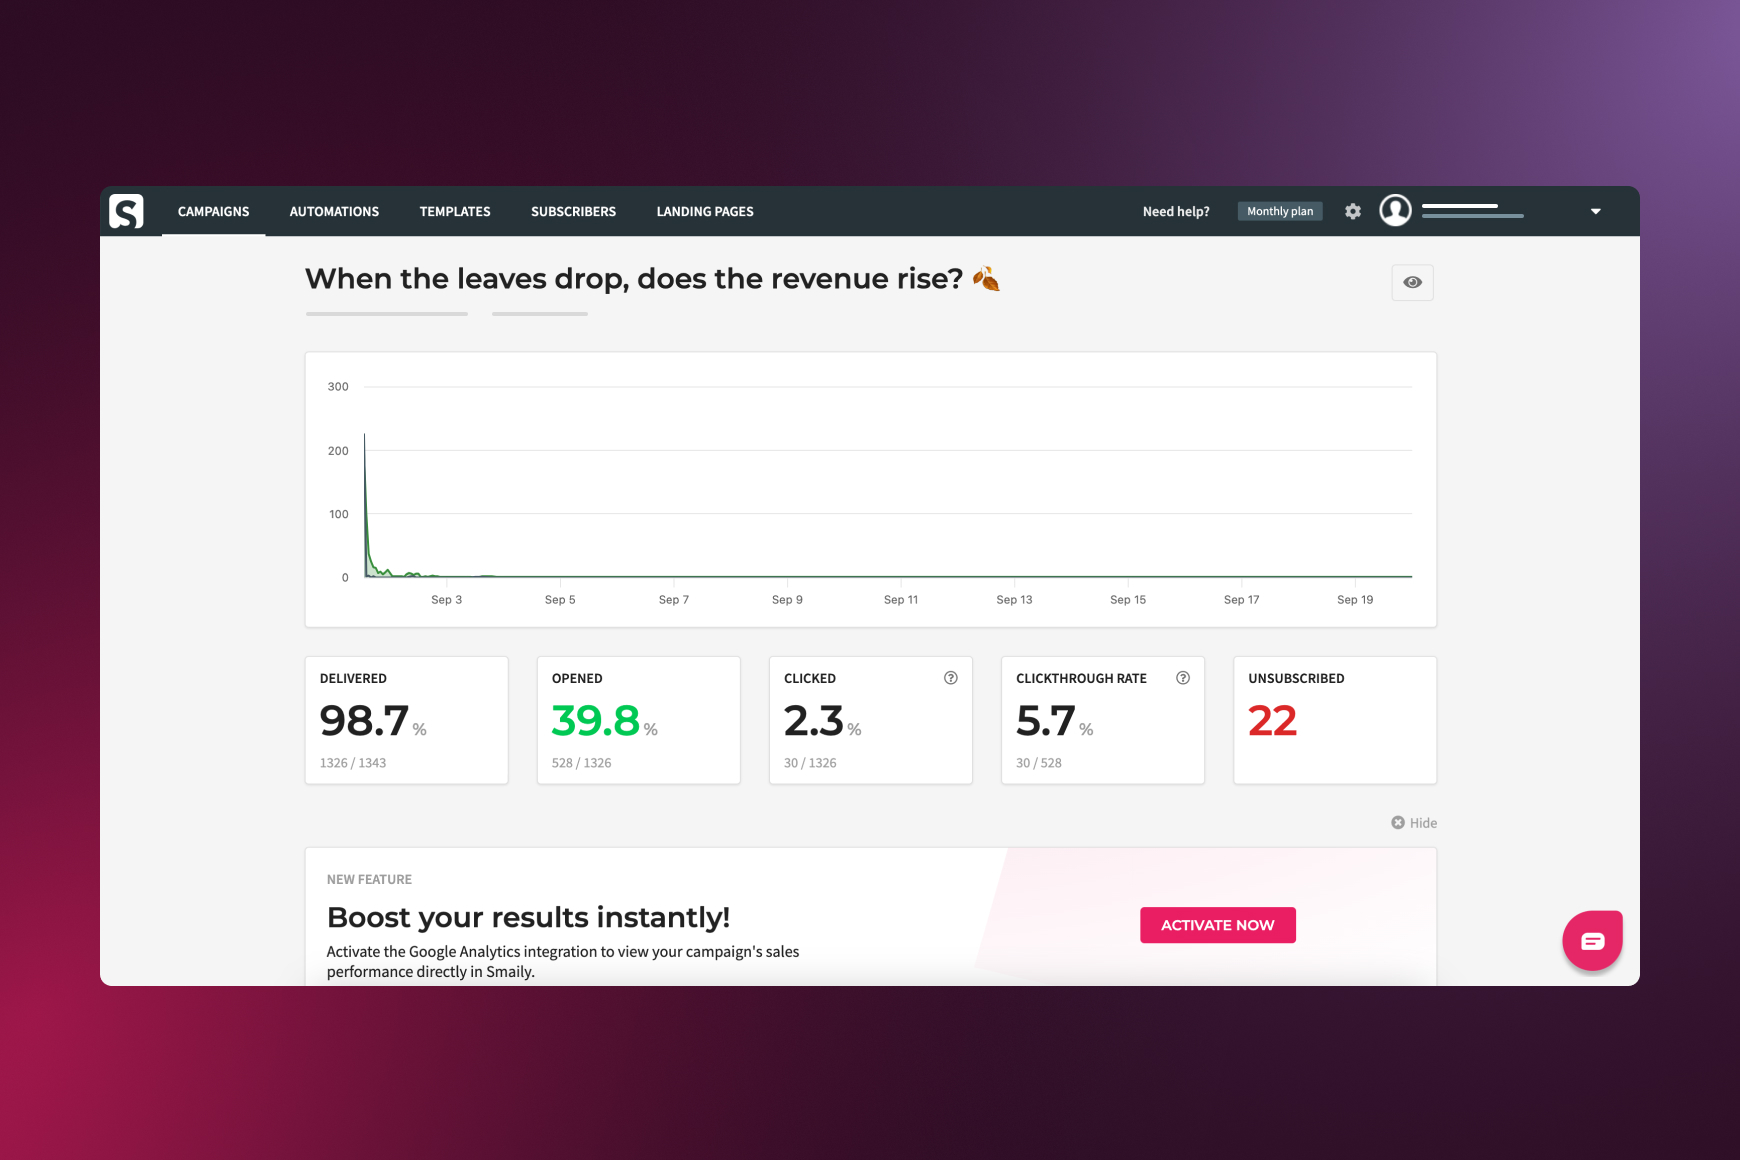The image size is (1740, 1160).
Task: Click the Monthly plan badge
Action: (x=1280, y=211)
